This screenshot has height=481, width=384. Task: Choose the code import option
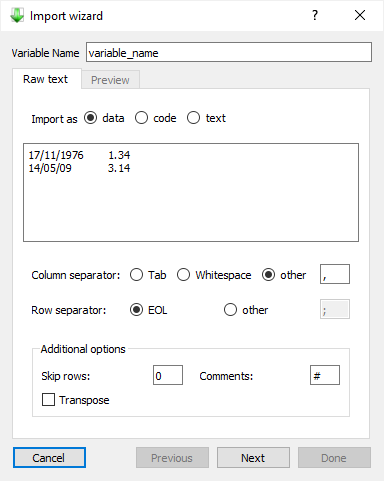click(x=141, y=118)
